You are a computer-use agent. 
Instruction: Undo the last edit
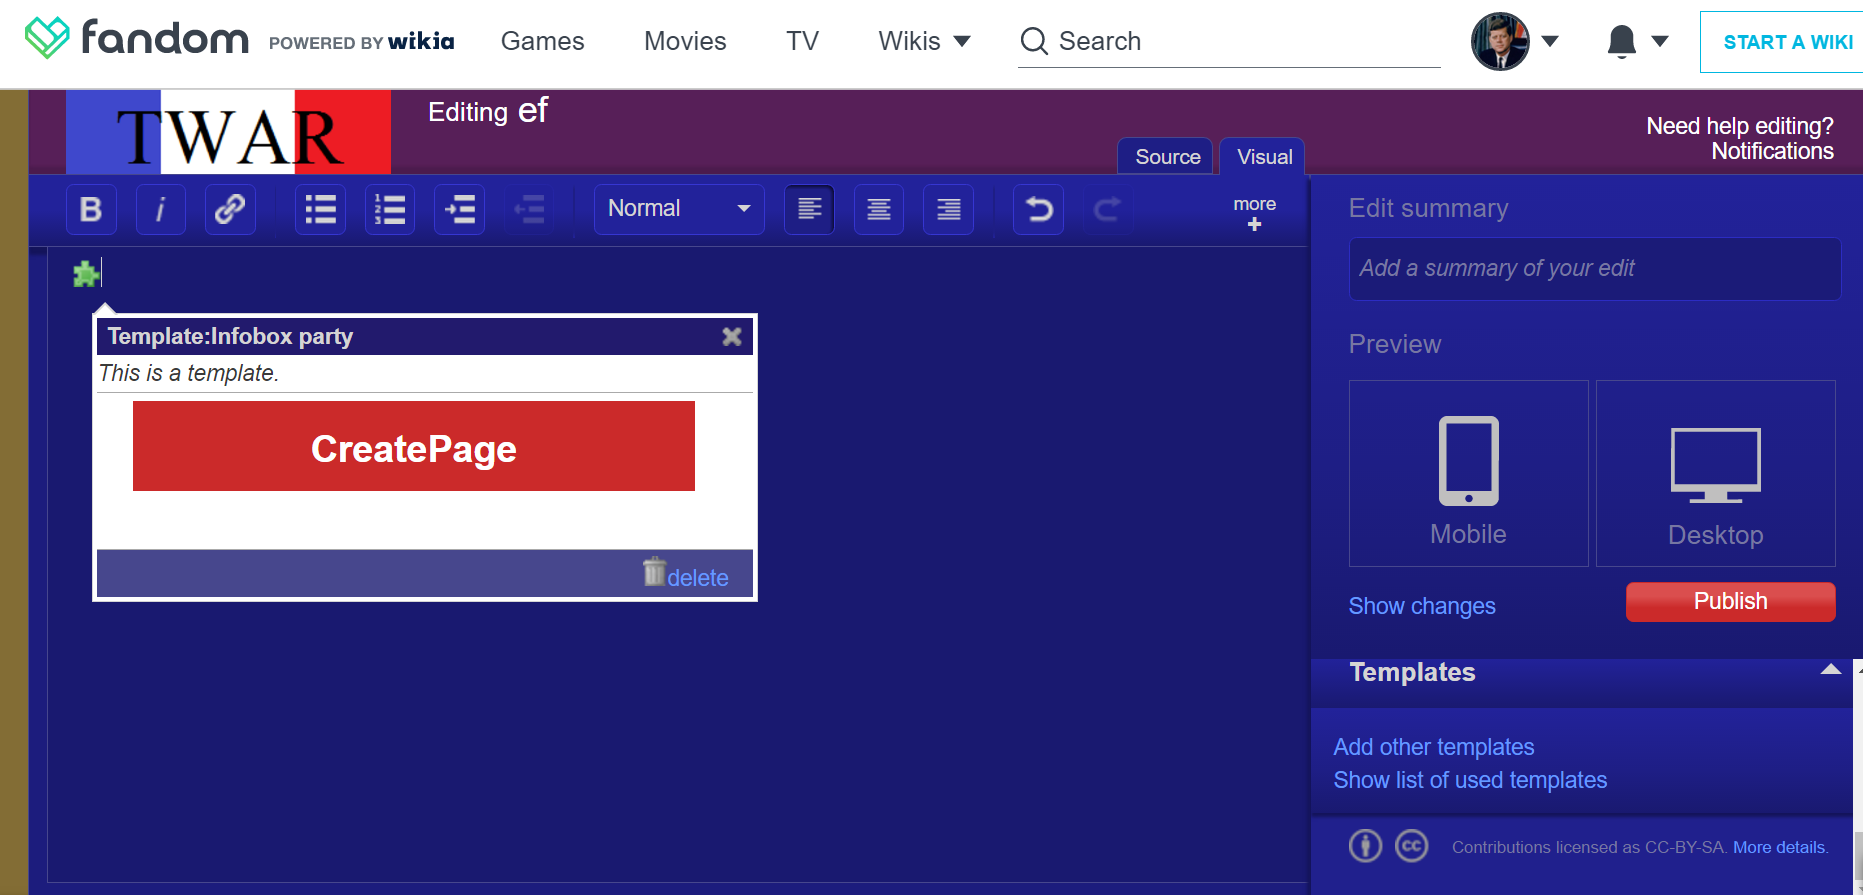1038,209
